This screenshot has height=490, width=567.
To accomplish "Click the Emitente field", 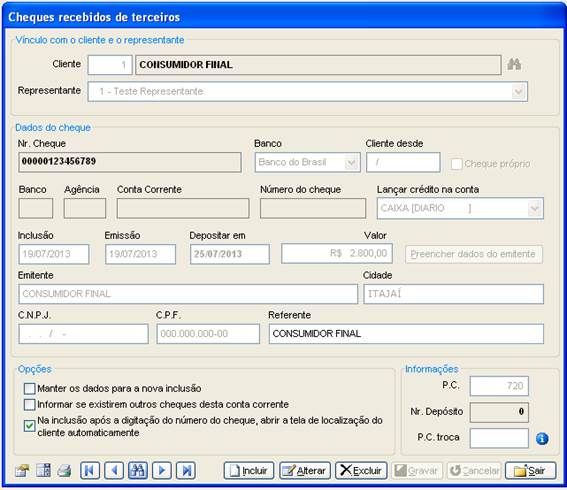I will (x=188, y=294).
